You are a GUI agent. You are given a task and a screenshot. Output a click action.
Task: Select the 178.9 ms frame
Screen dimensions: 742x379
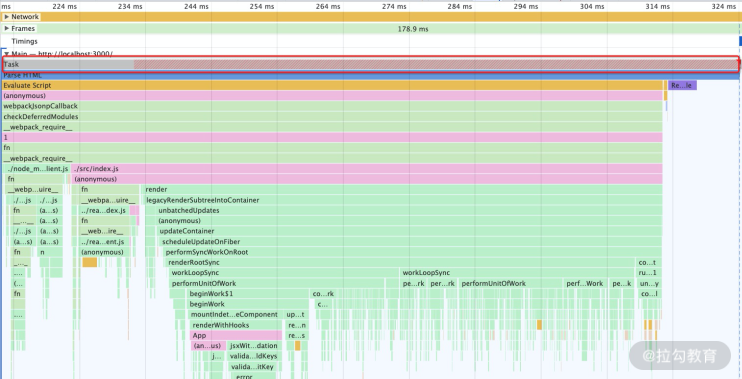(x=413, y=29)
